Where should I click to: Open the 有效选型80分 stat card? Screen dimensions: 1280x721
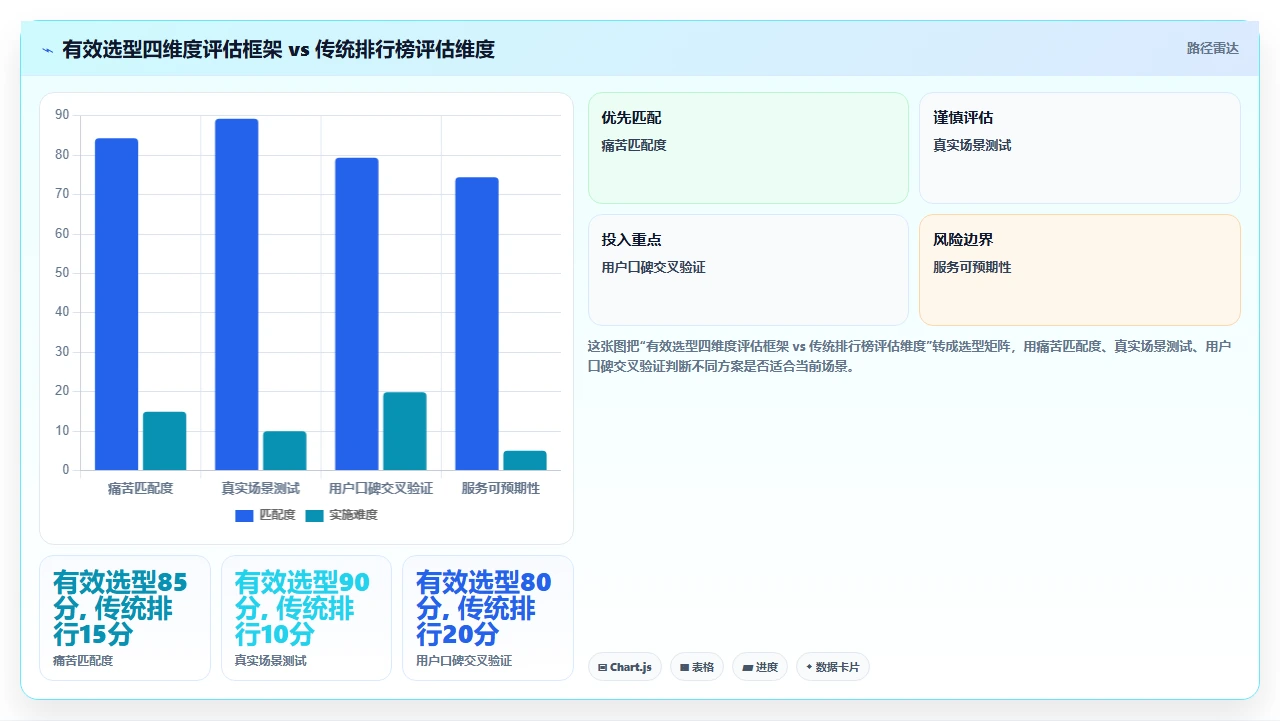tap(488, 618)
